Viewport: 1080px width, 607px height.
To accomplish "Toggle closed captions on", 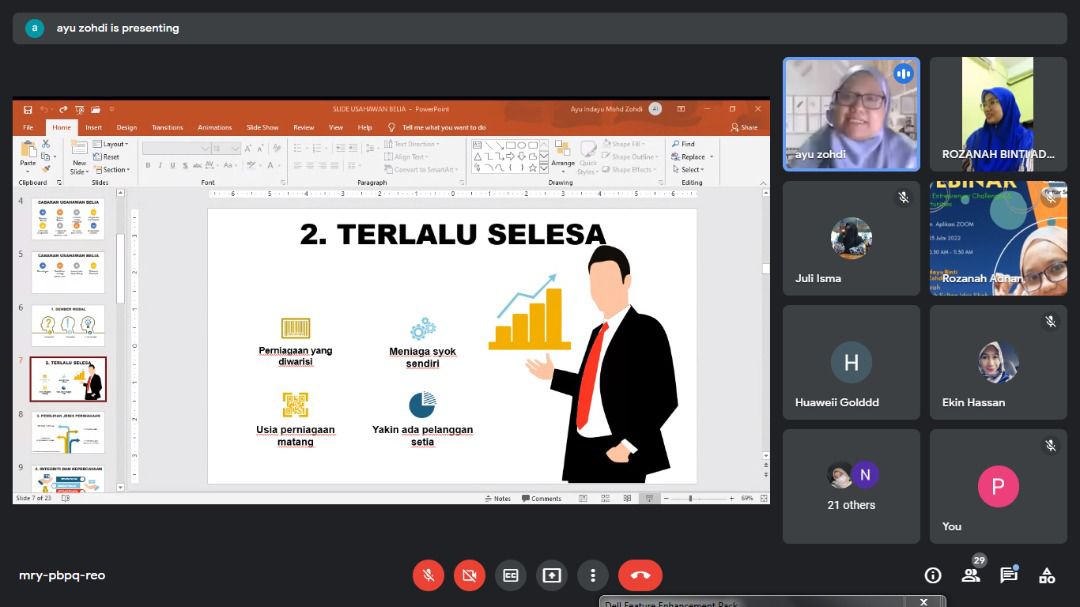I will pos(510,575).
